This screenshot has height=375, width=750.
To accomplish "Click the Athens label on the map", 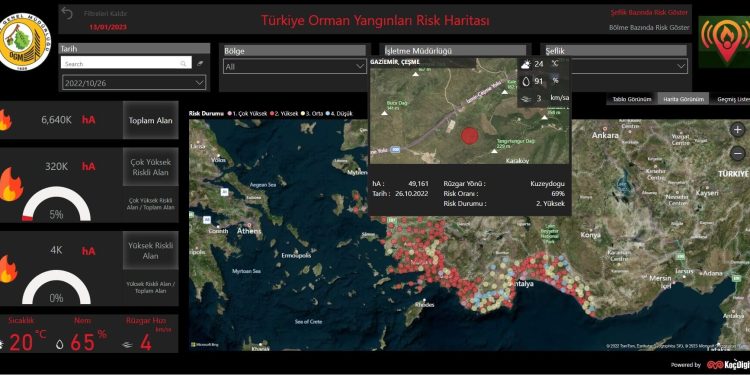I will point(250,232).
